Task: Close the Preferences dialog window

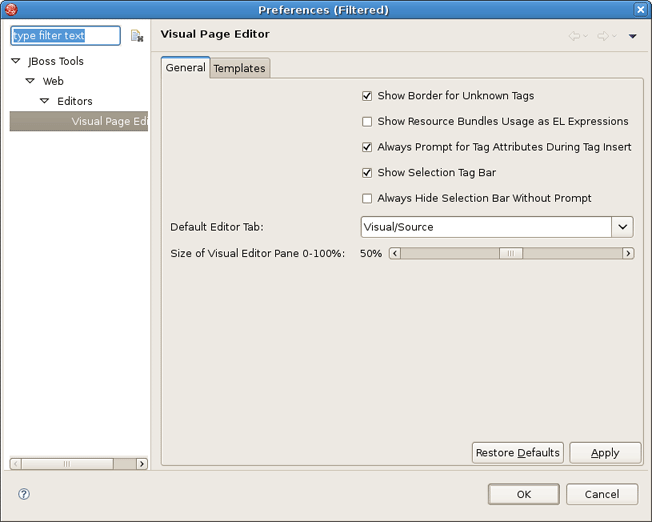Action: coord(640,10)
